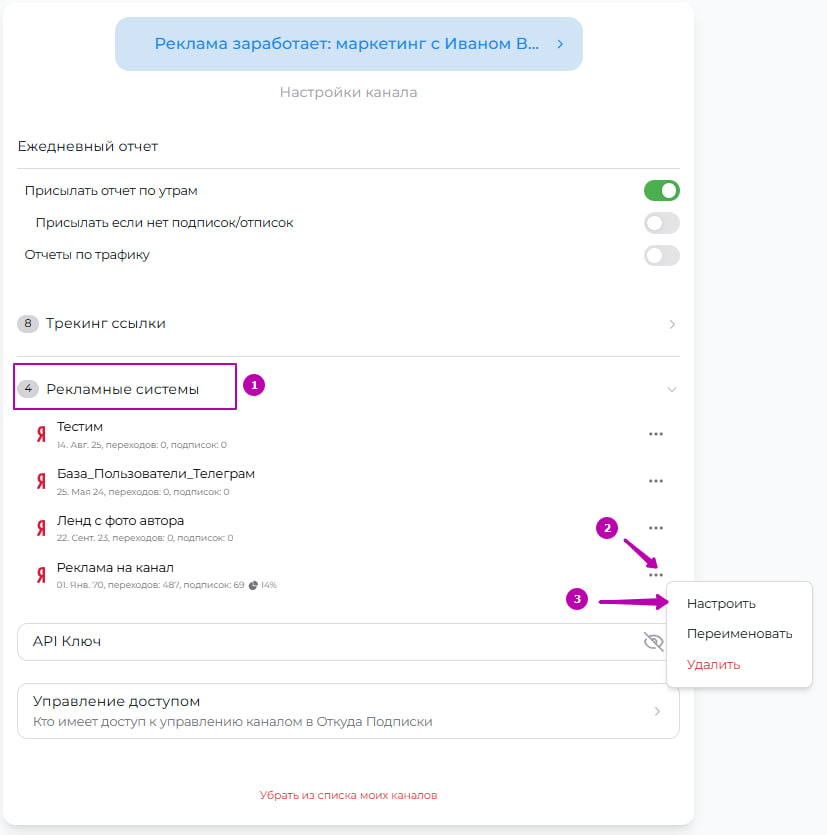
Task: Select Настроить in context menu
Action: 721,604
